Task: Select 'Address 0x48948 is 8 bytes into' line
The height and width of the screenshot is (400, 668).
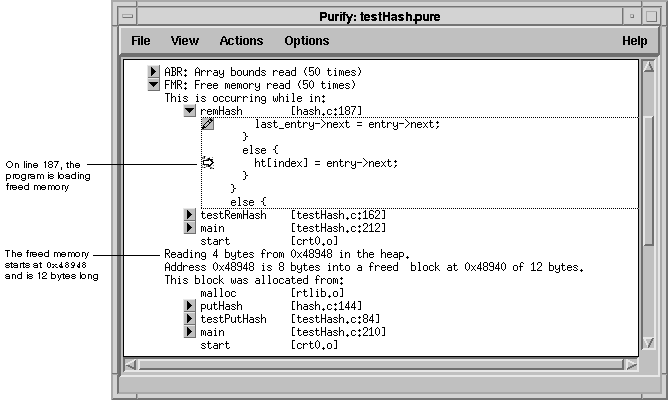Action: click(374, 267)
